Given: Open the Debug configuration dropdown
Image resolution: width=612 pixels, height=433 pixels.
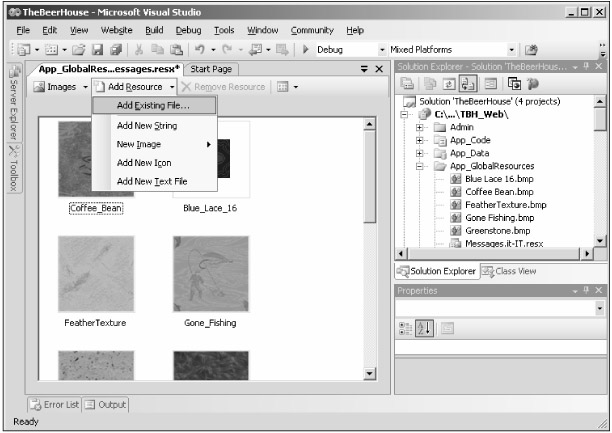Looking at the screenshot, I should click(x=345, y=49).
